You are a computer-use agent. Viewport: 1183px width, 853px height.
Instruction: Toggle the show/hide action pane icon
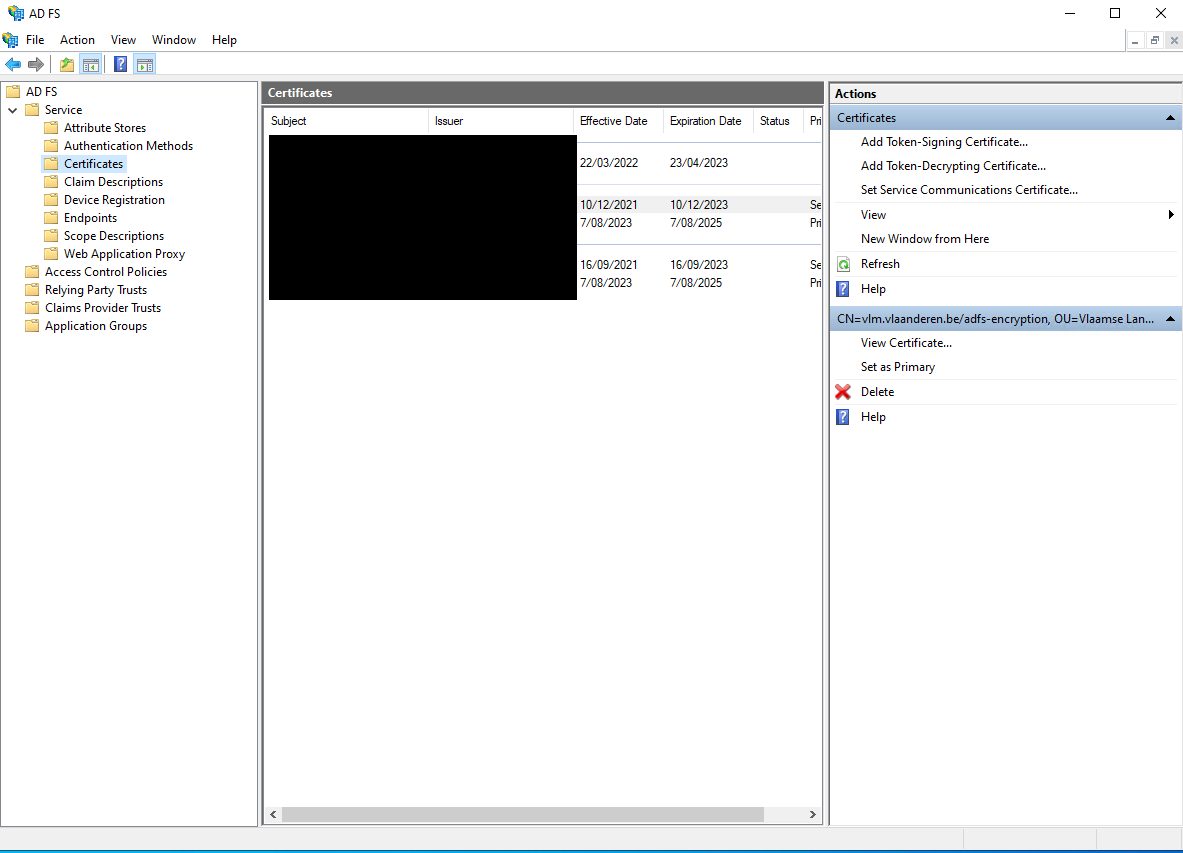(x=145, y=65)
